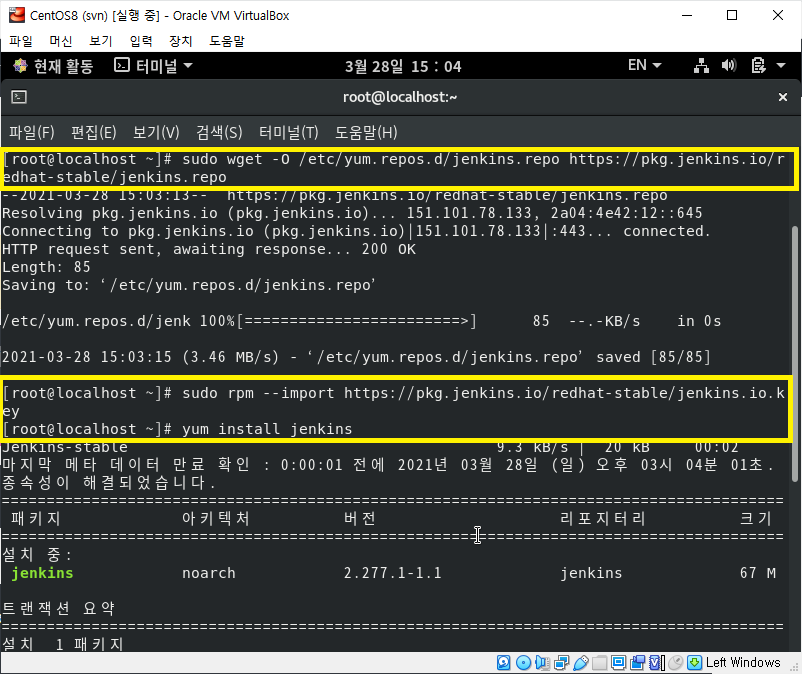802x674 pixels.
Task: Click the GNOME activities logo icon
Action: pyautogui.click(x=20, y=65)
